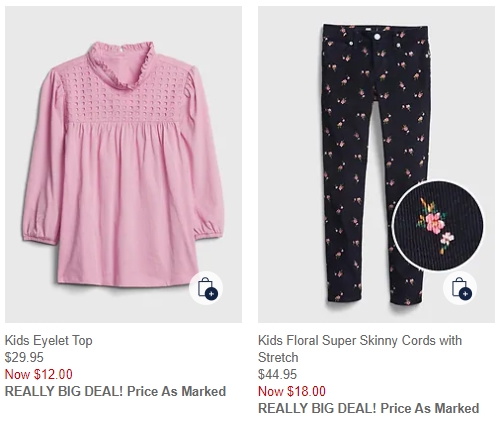Open the pink Kids Eyelet Top image

(x=123, y=164)
